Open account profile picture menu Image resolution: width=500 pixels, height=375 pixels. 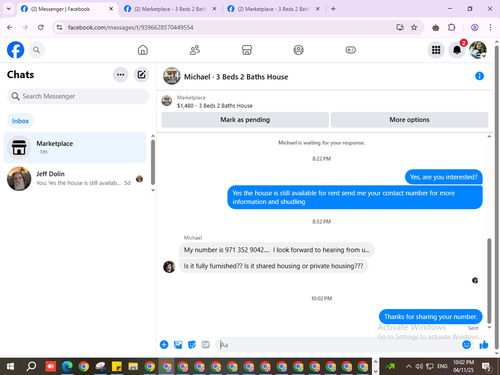478,50
